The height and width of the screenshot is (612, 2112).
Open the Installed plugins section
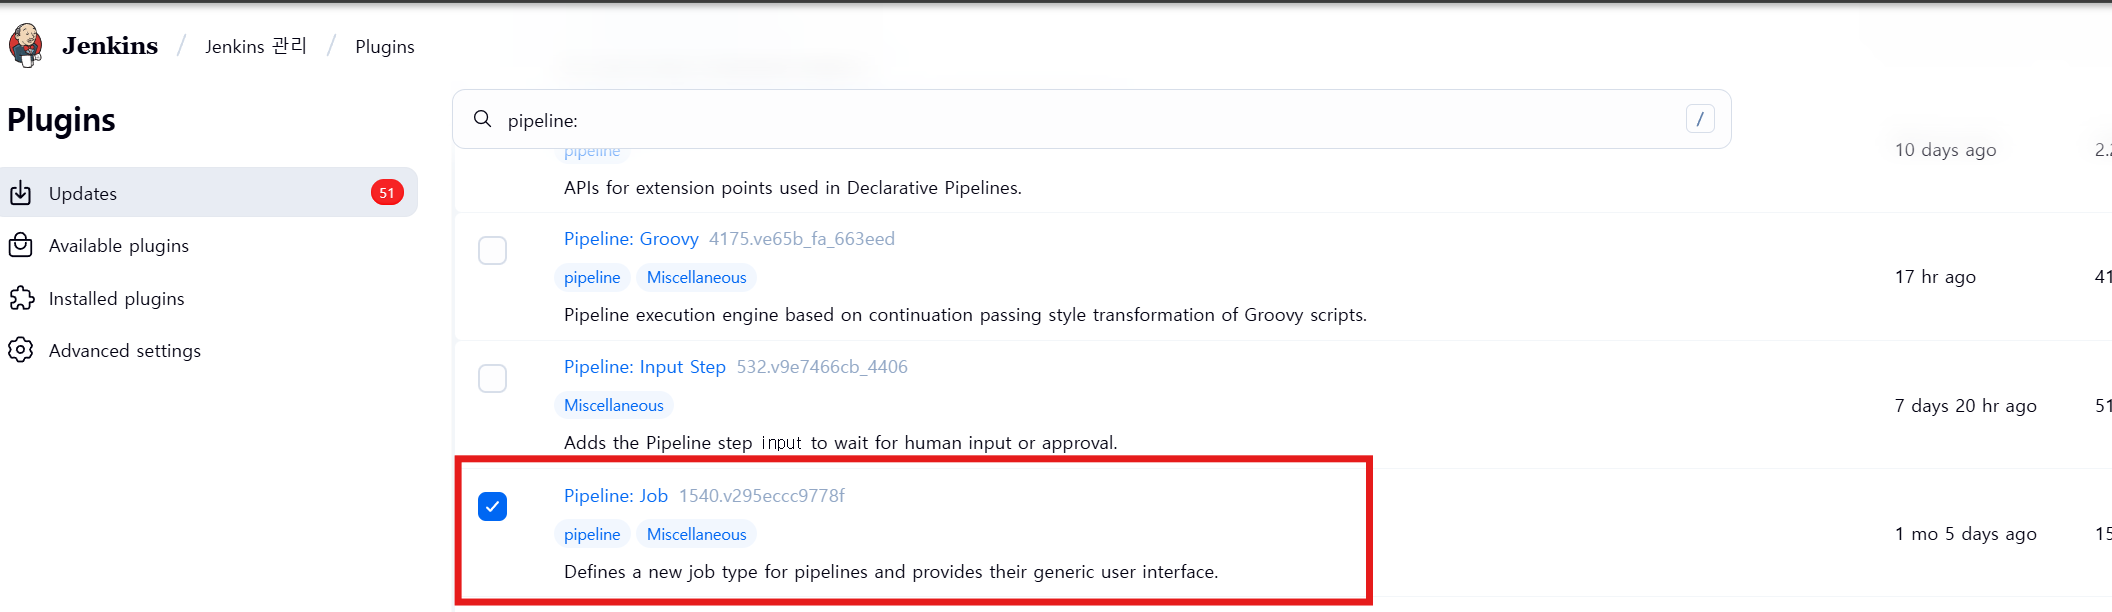(116, 299)
